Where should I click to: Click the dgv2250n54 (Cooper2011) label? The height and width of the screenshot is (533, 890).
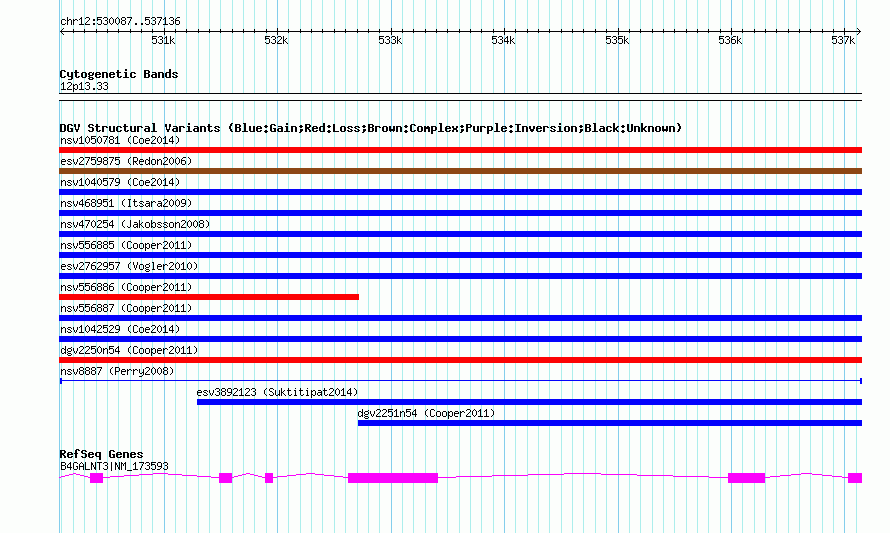[x=129, y=350]
